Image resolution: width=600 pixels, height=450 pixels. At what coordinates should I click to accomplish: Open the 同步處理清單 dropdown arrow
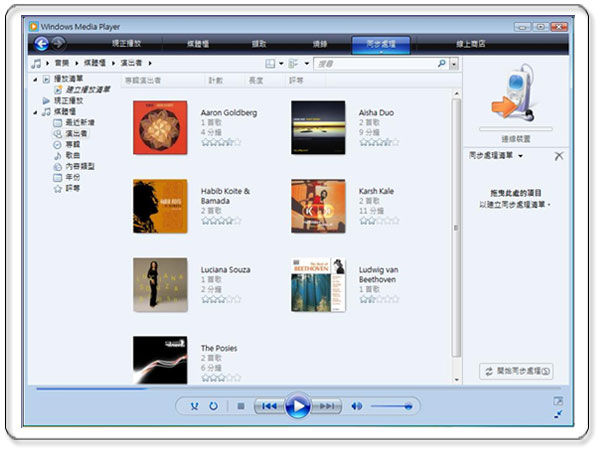(x=522, y=157)
